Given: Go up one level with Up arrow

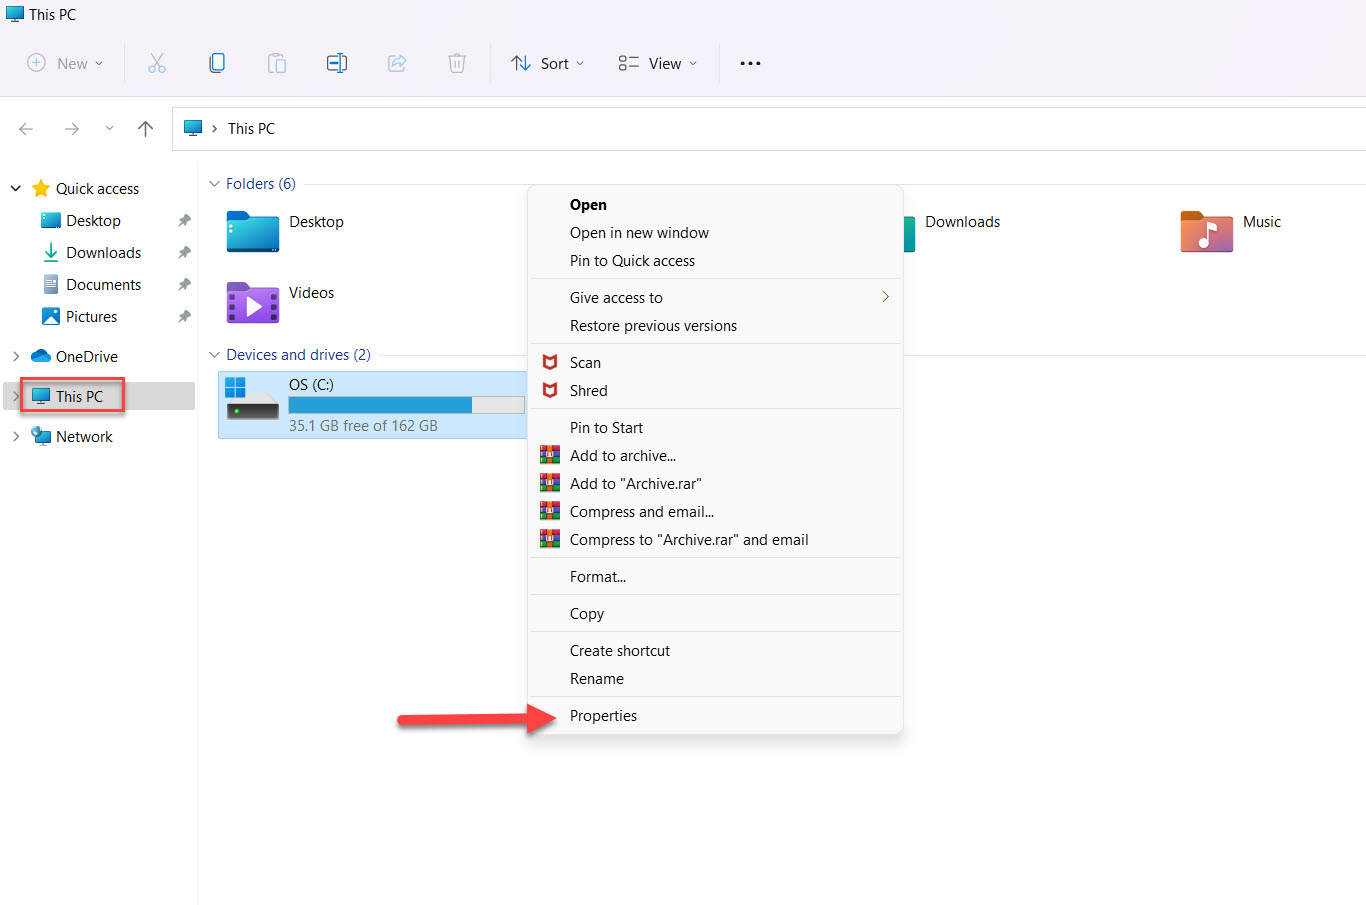Looking at the screenshot, I should [x=145, y=128].
